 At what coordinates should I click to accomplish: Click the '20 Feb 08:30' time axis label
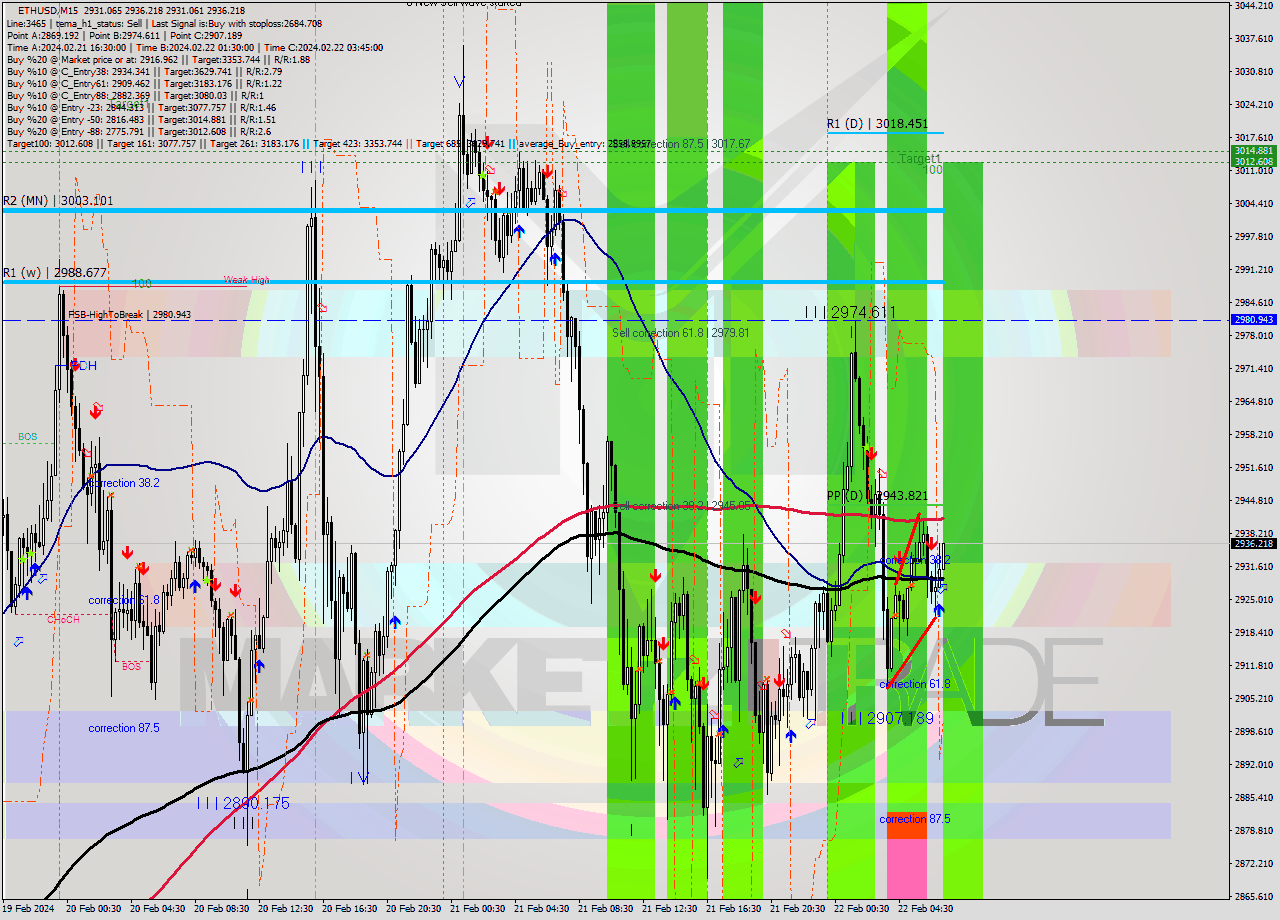coord(221,909)
